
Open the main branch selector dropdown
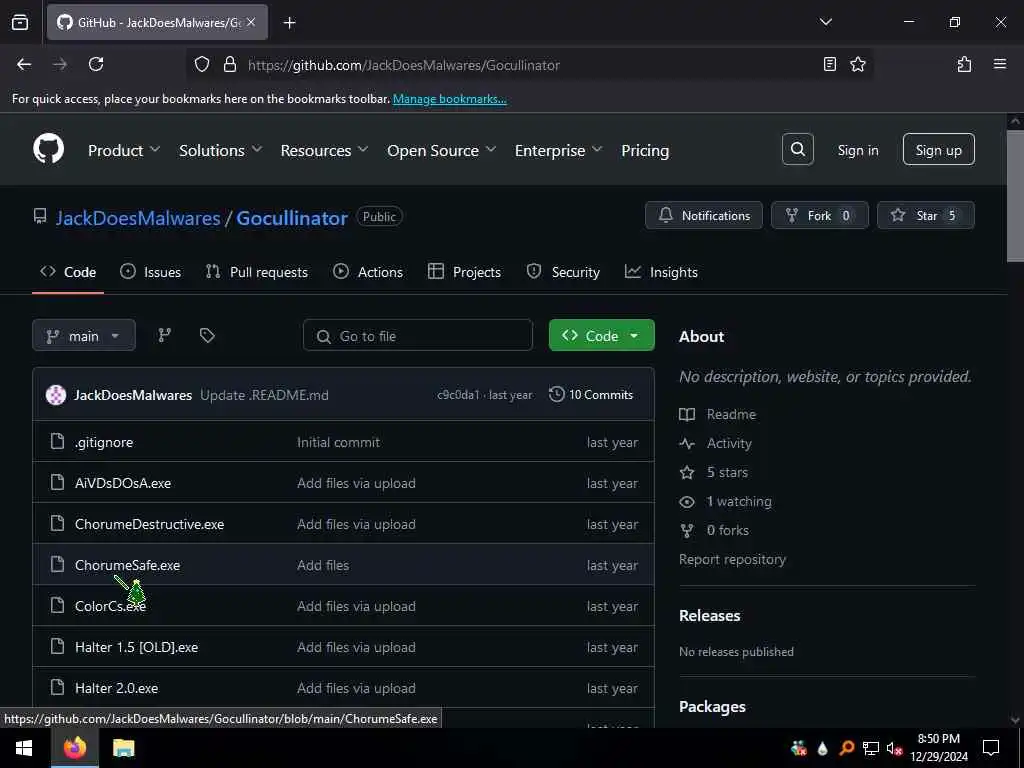tap(84, 335)
